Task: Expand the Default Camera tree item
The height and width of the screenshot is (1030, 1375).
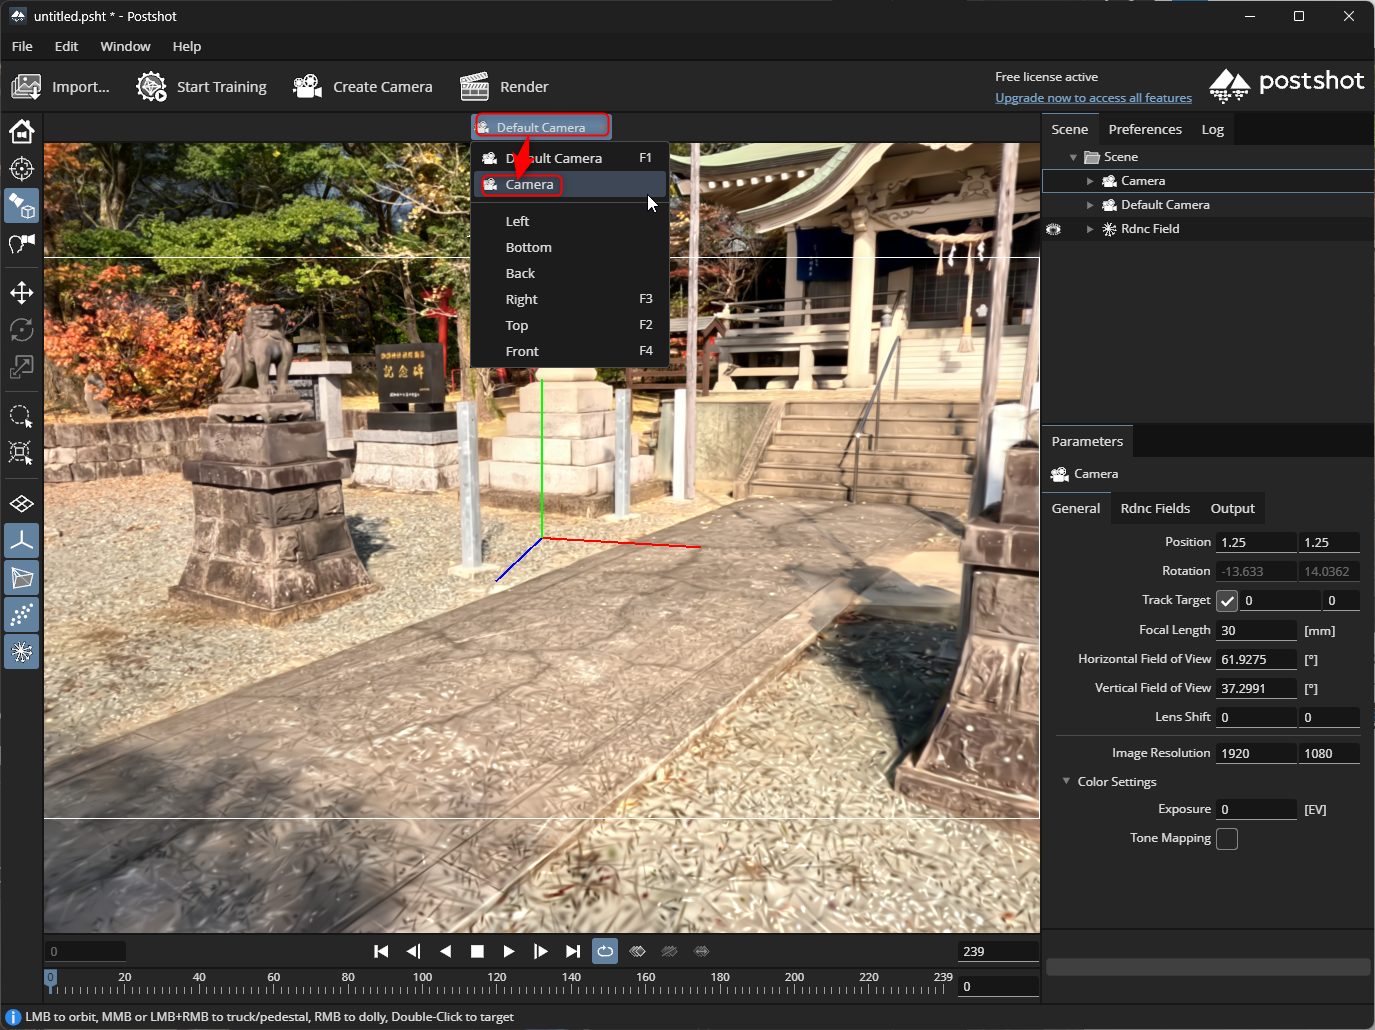Action: point(1090,205)
